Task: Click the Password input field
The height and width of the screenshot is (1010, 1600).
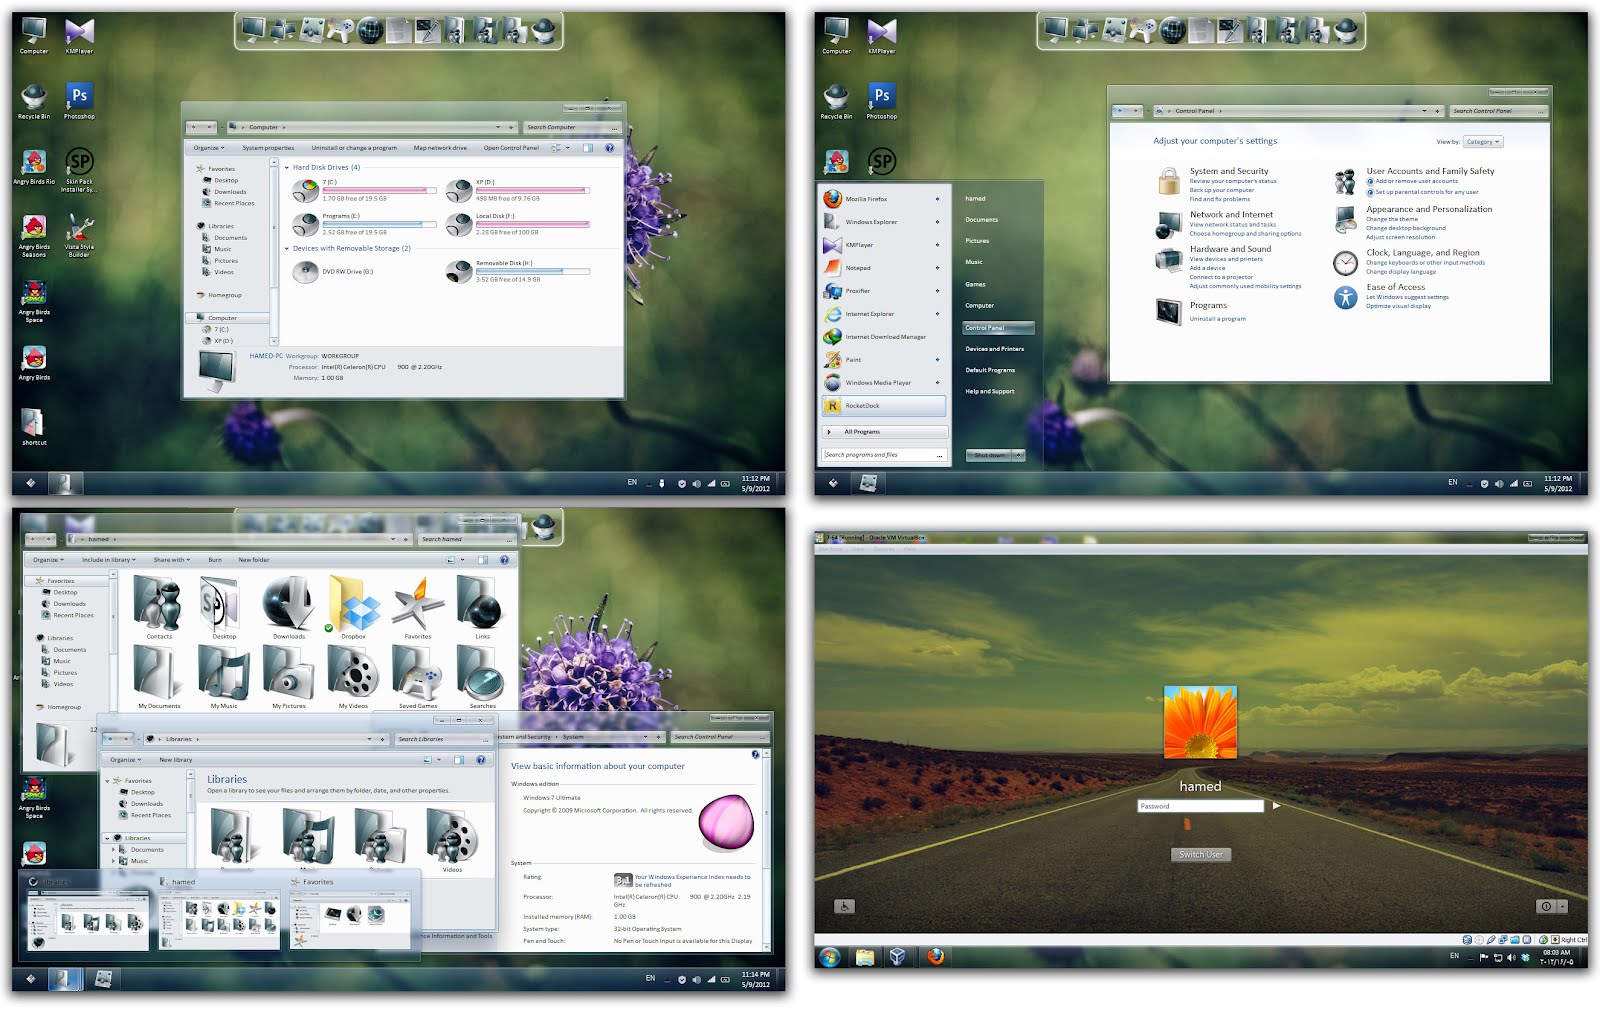Action: [x=1200, y=806]
